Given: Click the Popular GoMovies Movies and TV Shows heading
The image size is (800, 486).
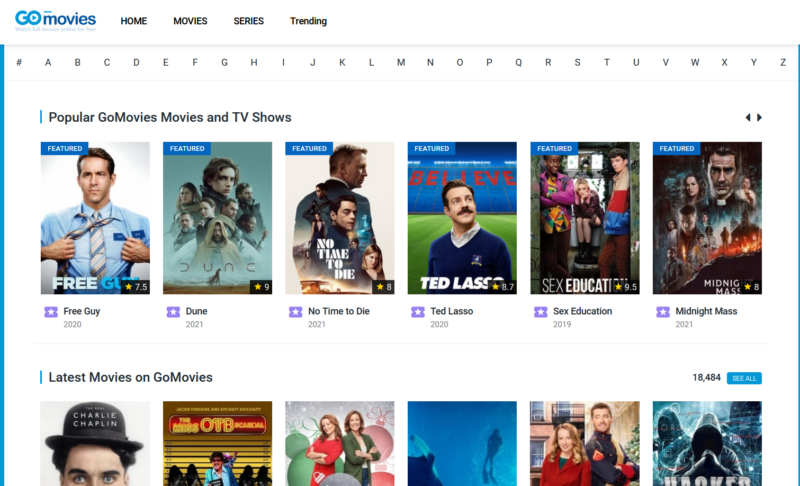Looking at the screenshot, I should (x=170, y=117).
